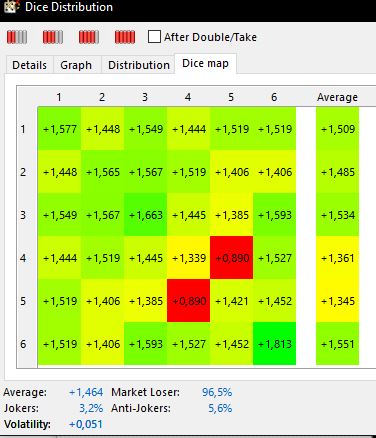The height and width of the screenshot is (438, 376).
Task: Select the all-red-bars precision level icon
Action: [x=125, y=37]
